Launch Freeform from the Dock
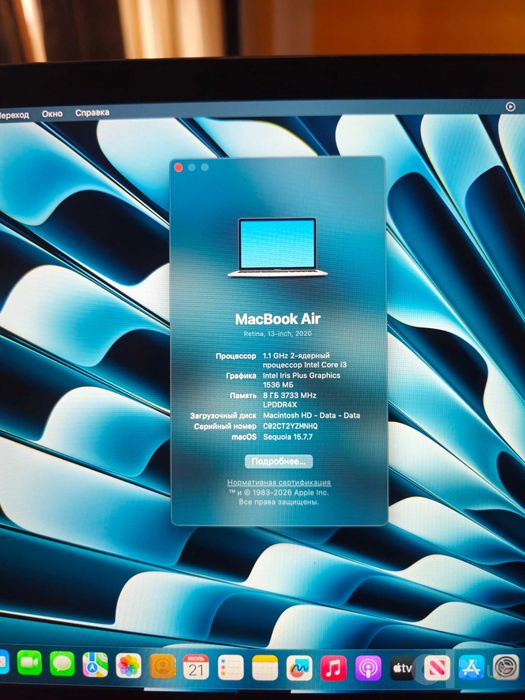525x700 pixels. pos(299,668)
